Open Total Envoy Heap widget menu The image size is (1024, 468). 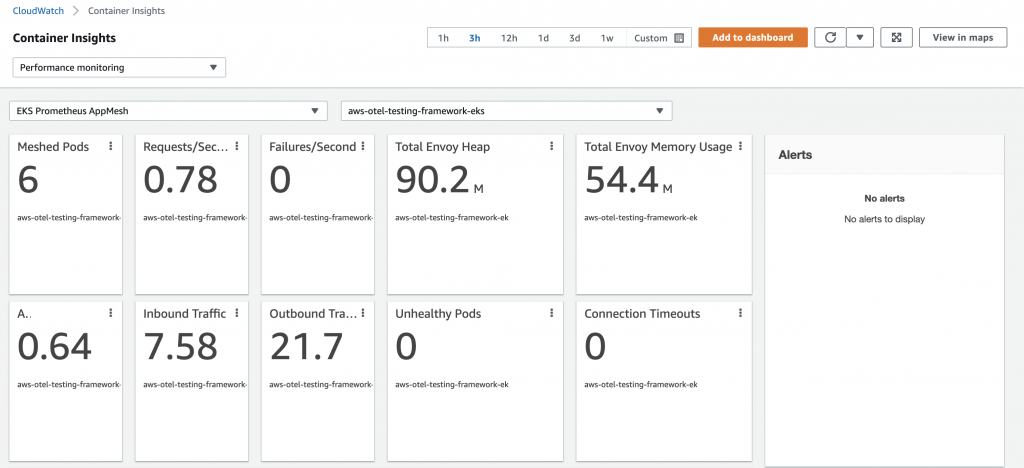click(551, 146)
